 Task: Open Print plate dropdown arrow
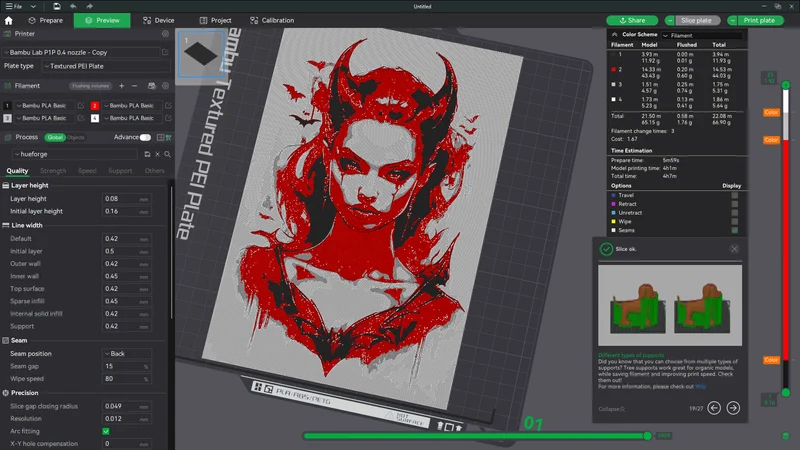pos(732,20)
